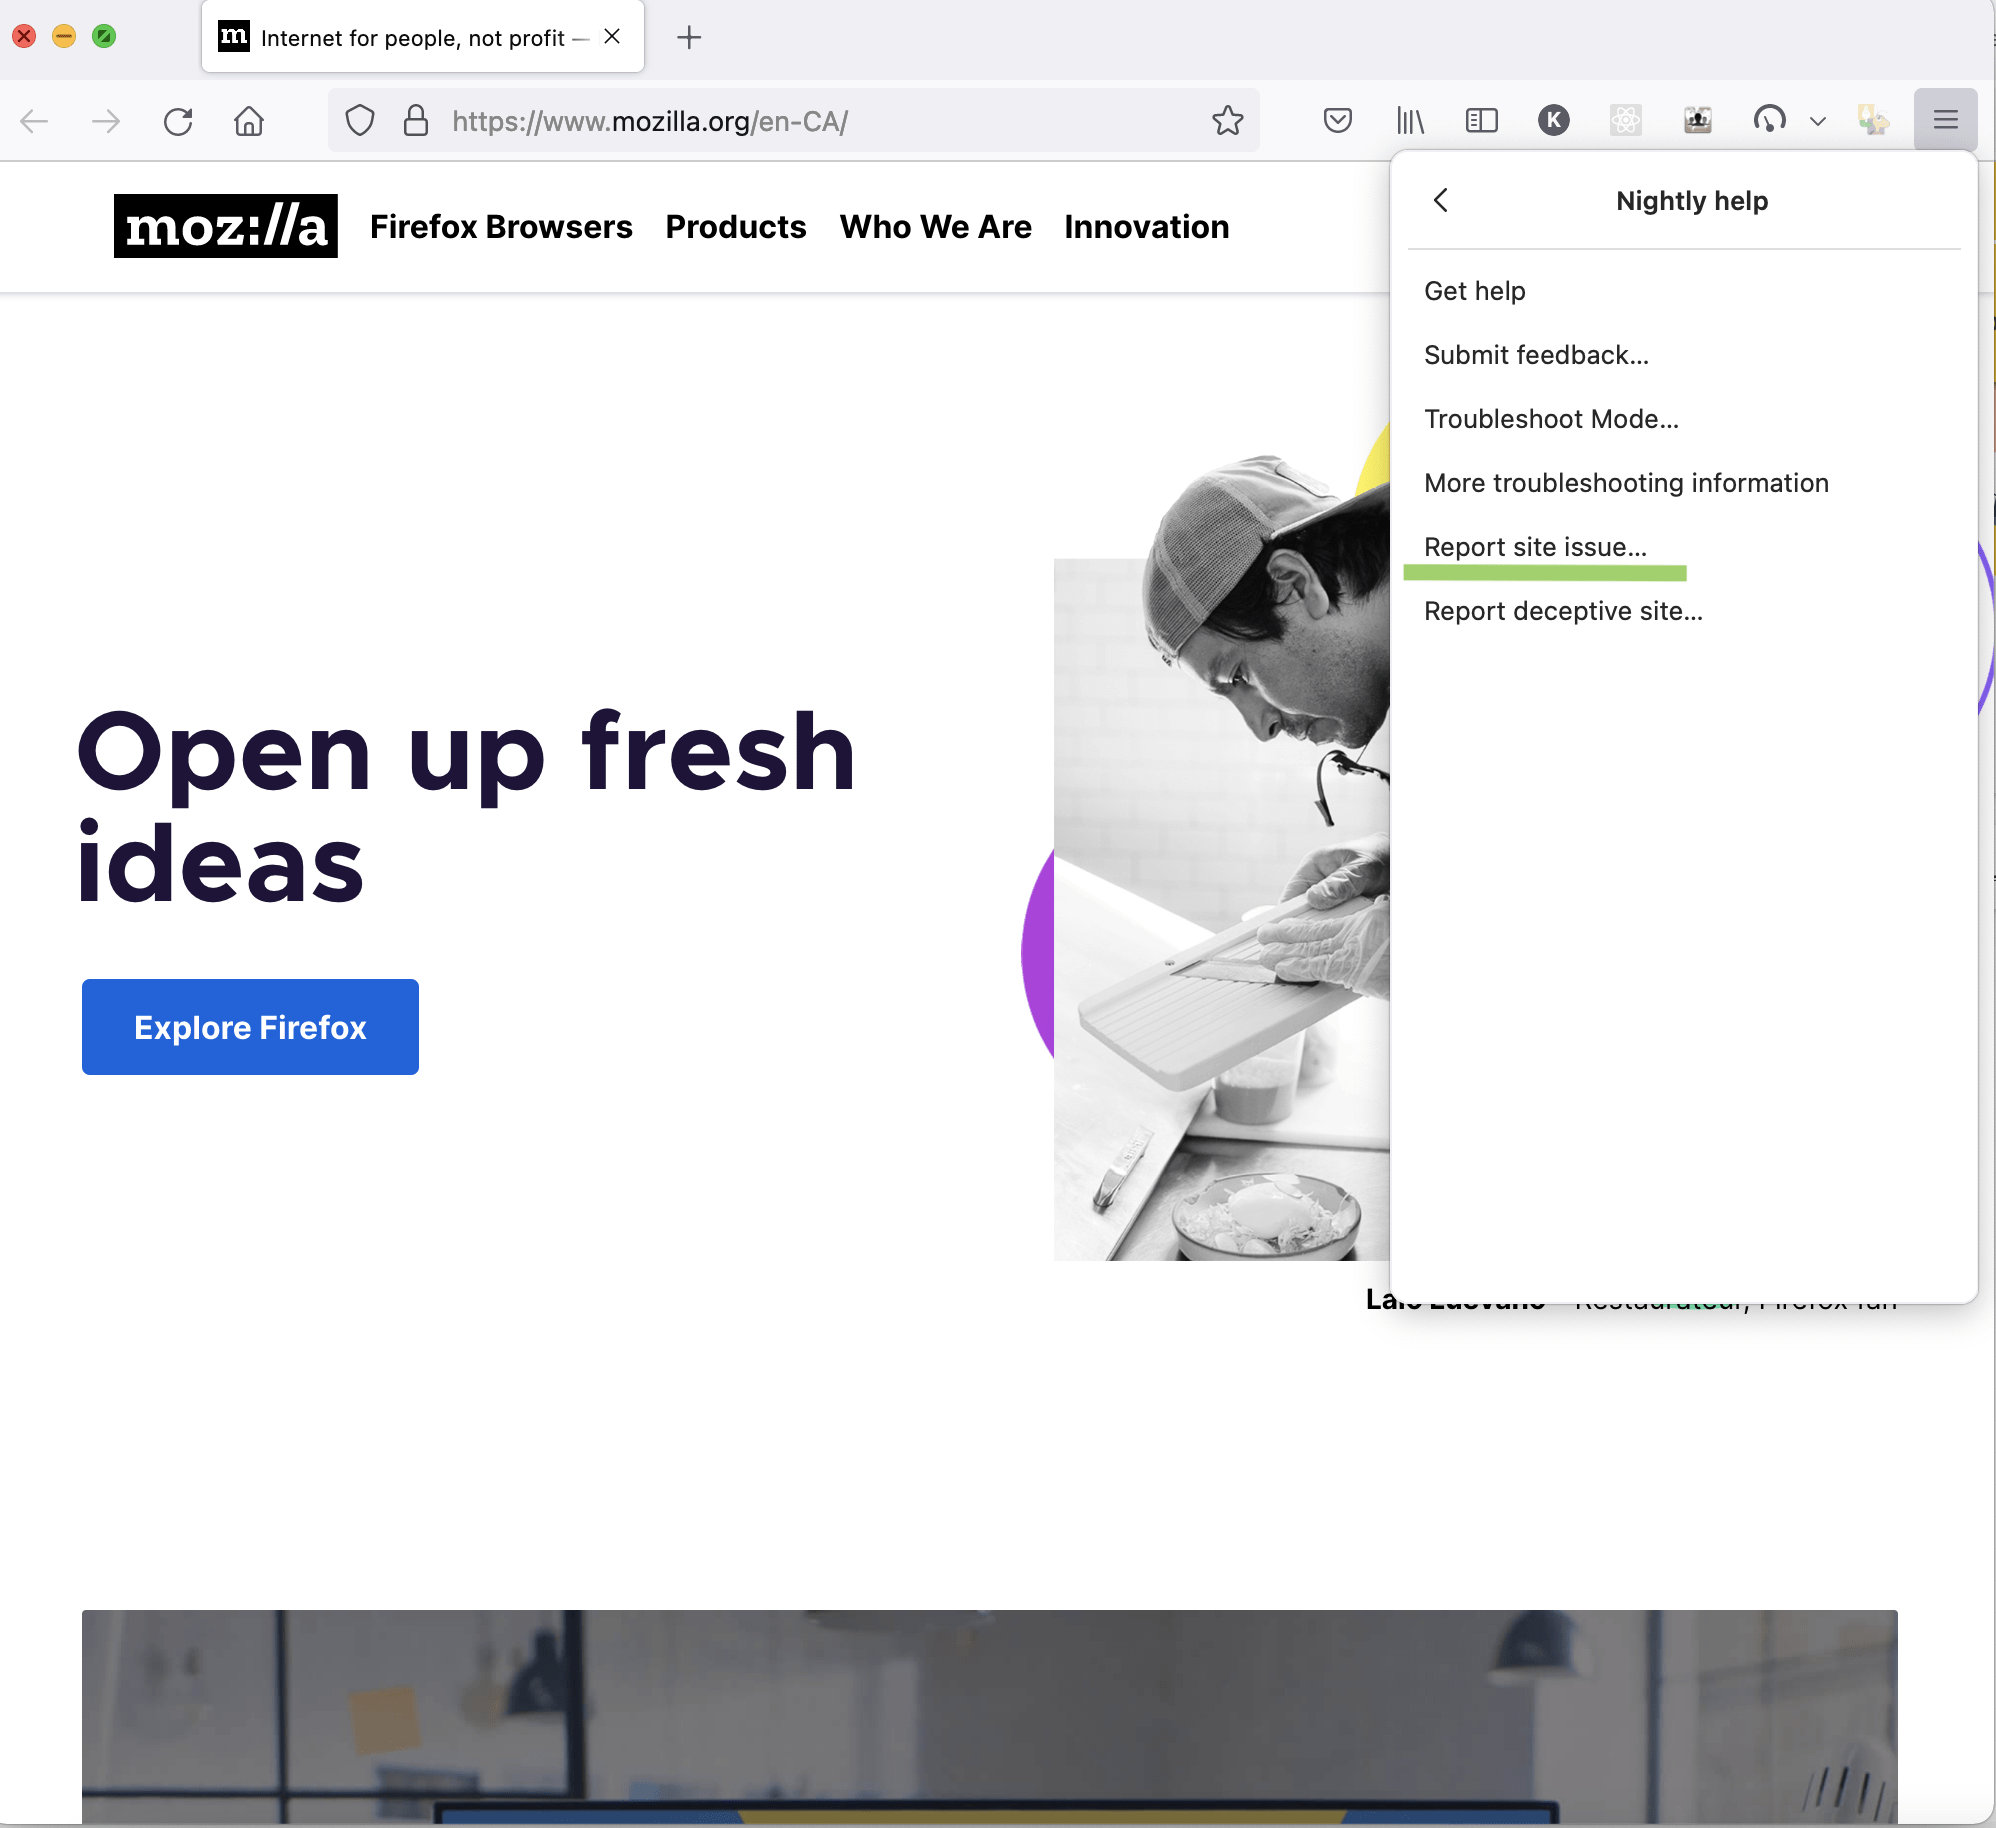
Task: Click the headphones/audio icon in toolbar
Action: coord(1766,120)
